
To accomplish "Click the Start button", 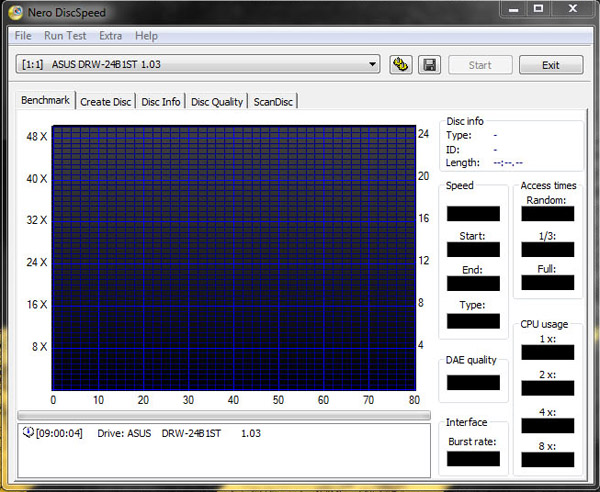I will click(480, 65).
